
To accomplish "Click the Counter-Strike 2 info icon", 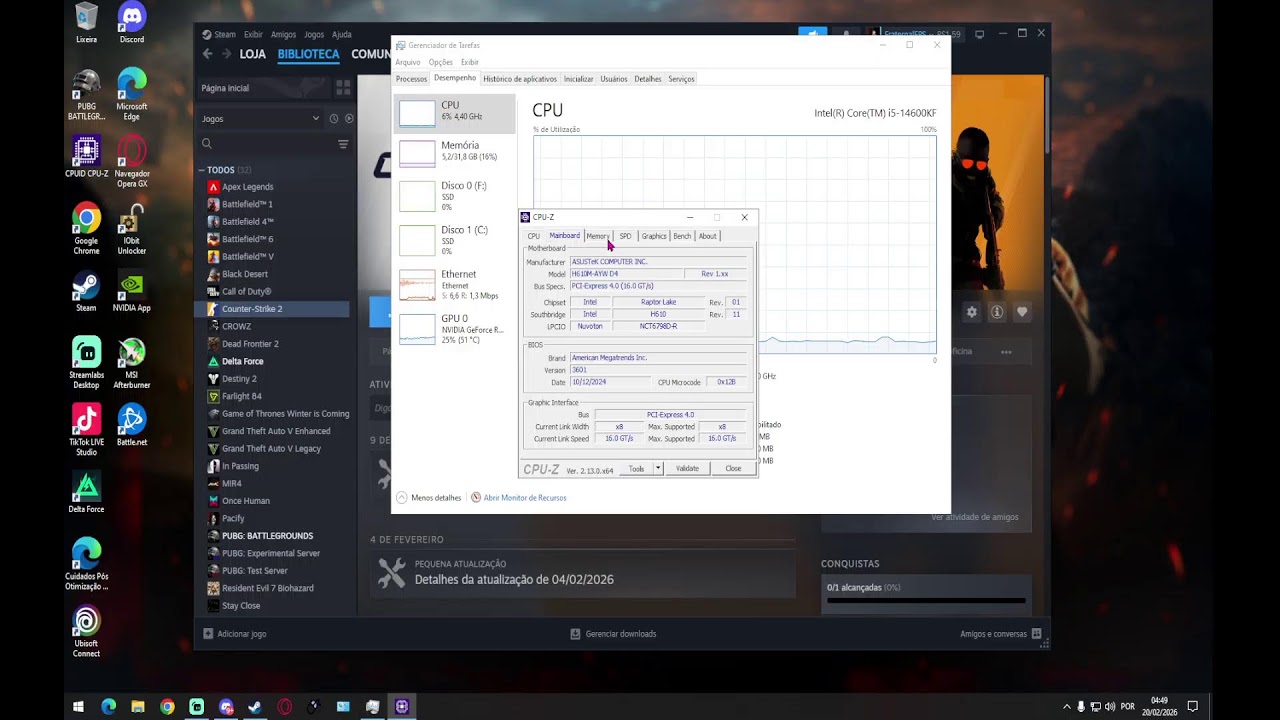I will 997,312.
